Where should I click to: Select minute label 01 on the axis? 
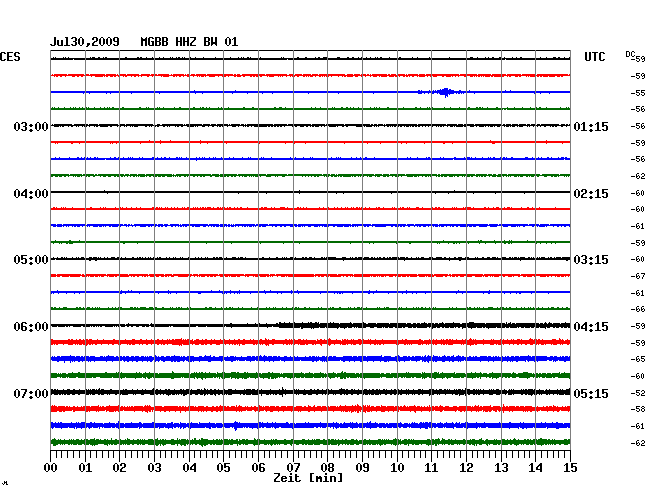point(85,468)
